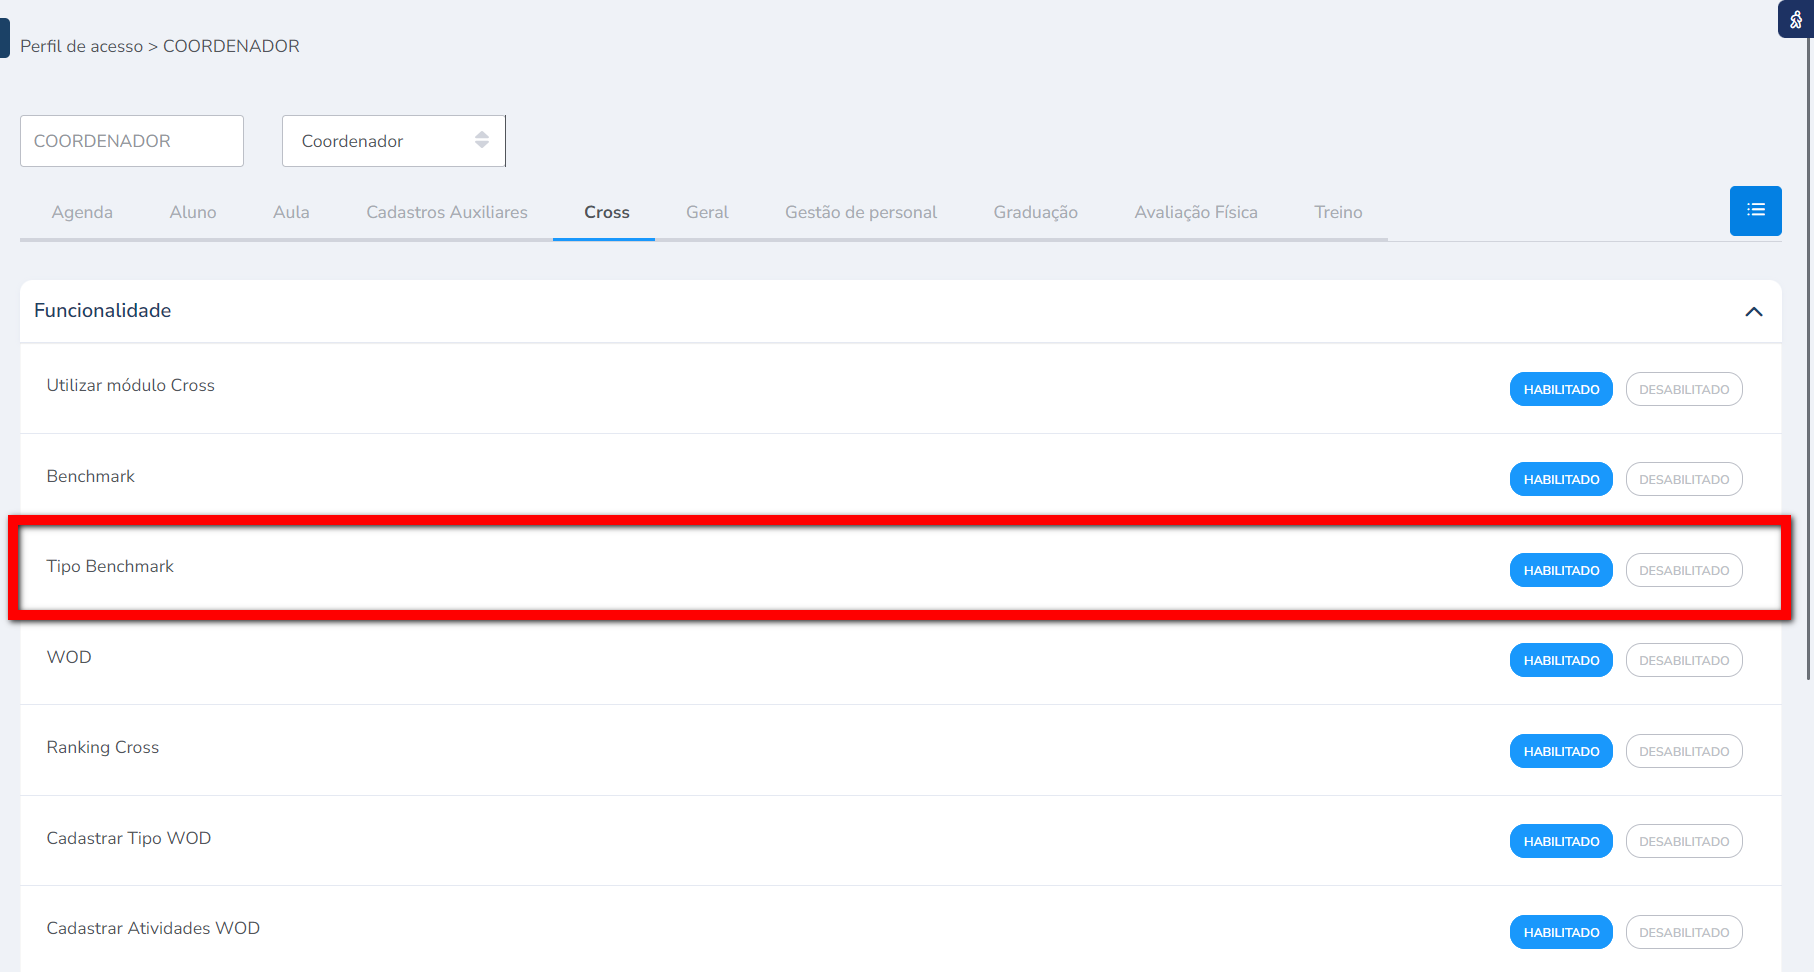The width and height of the screenshot is (1814, 972).
Task: Set Benchmark to Desabilitado
Action: click(1683, 479)
